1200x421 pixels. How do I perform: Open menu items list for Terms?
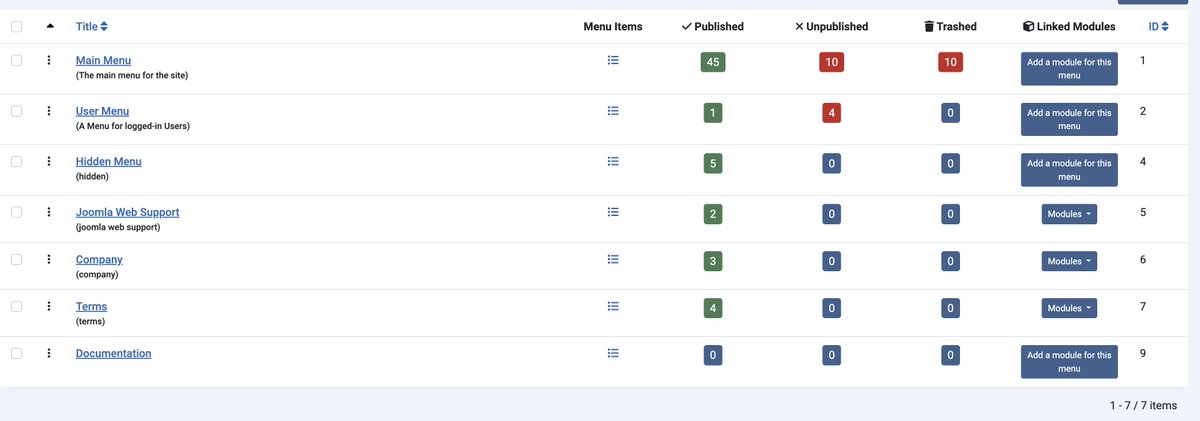[613, 306]
